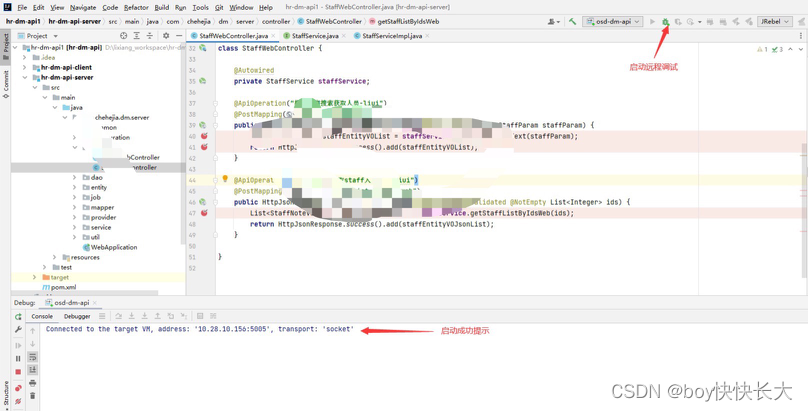Open the File menu
Viewport: 808px width, 411px height.
click(22, 7)
